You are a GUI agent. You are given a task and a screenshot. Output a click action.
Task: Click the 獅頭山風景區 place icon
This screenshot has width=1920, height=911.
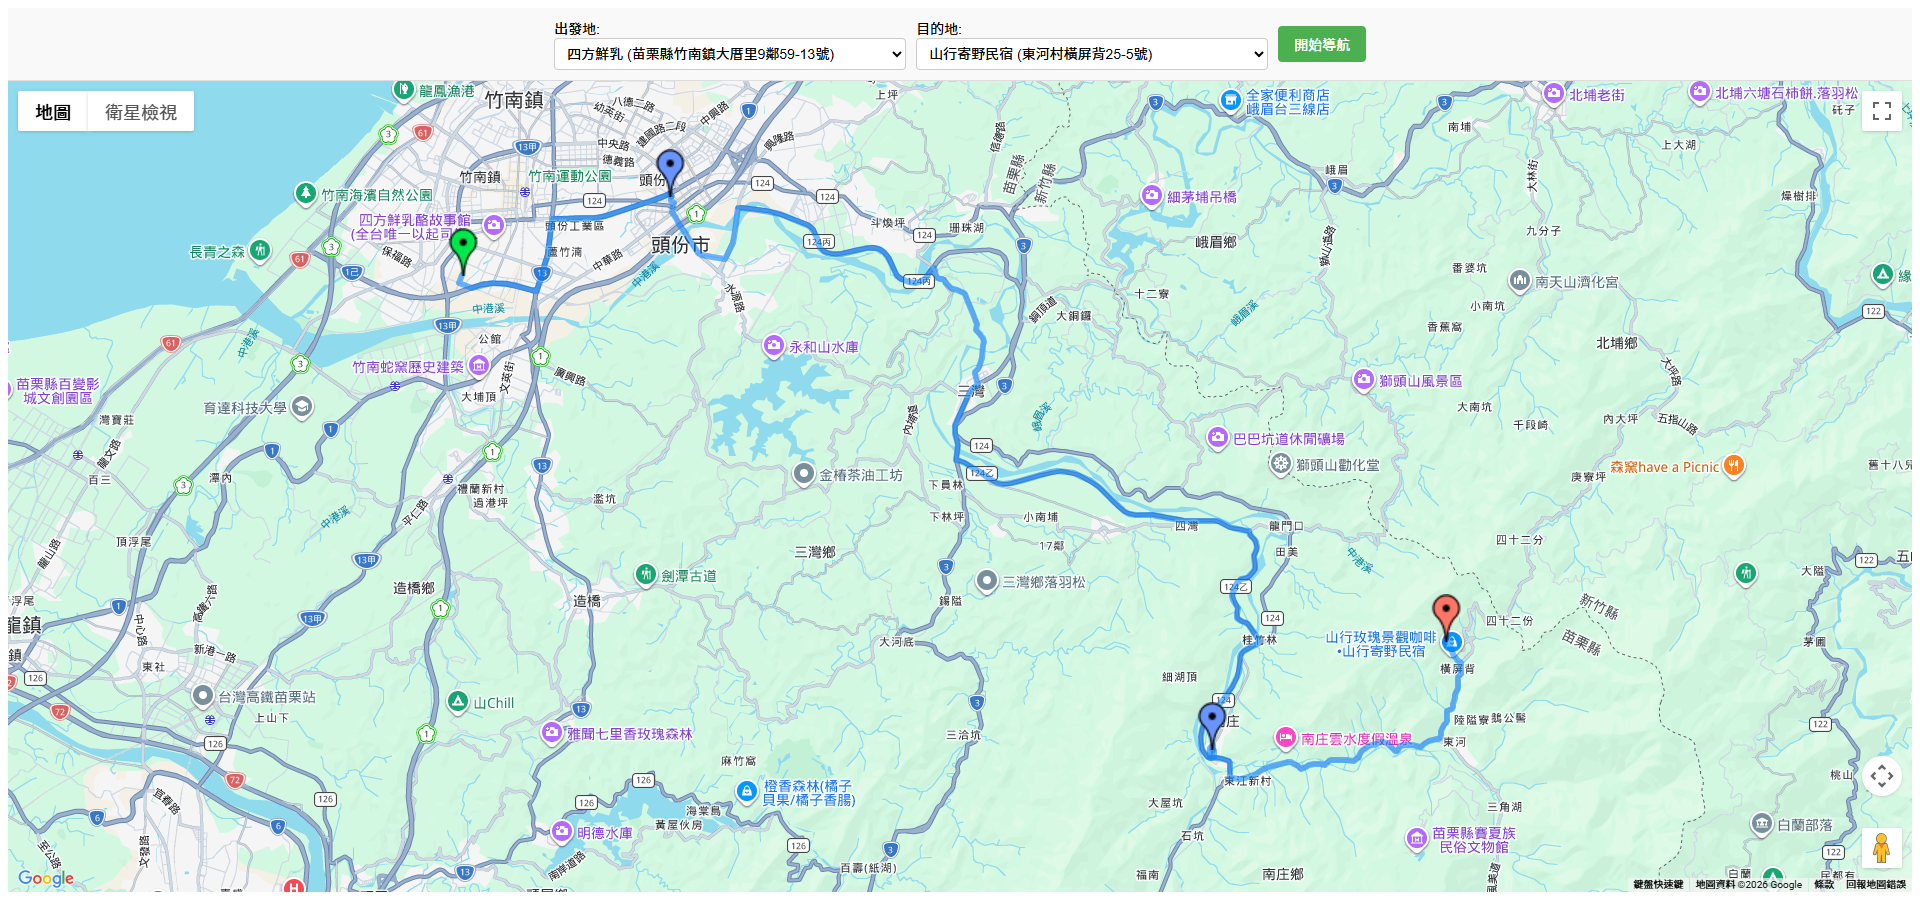[x=1363, y=380]
